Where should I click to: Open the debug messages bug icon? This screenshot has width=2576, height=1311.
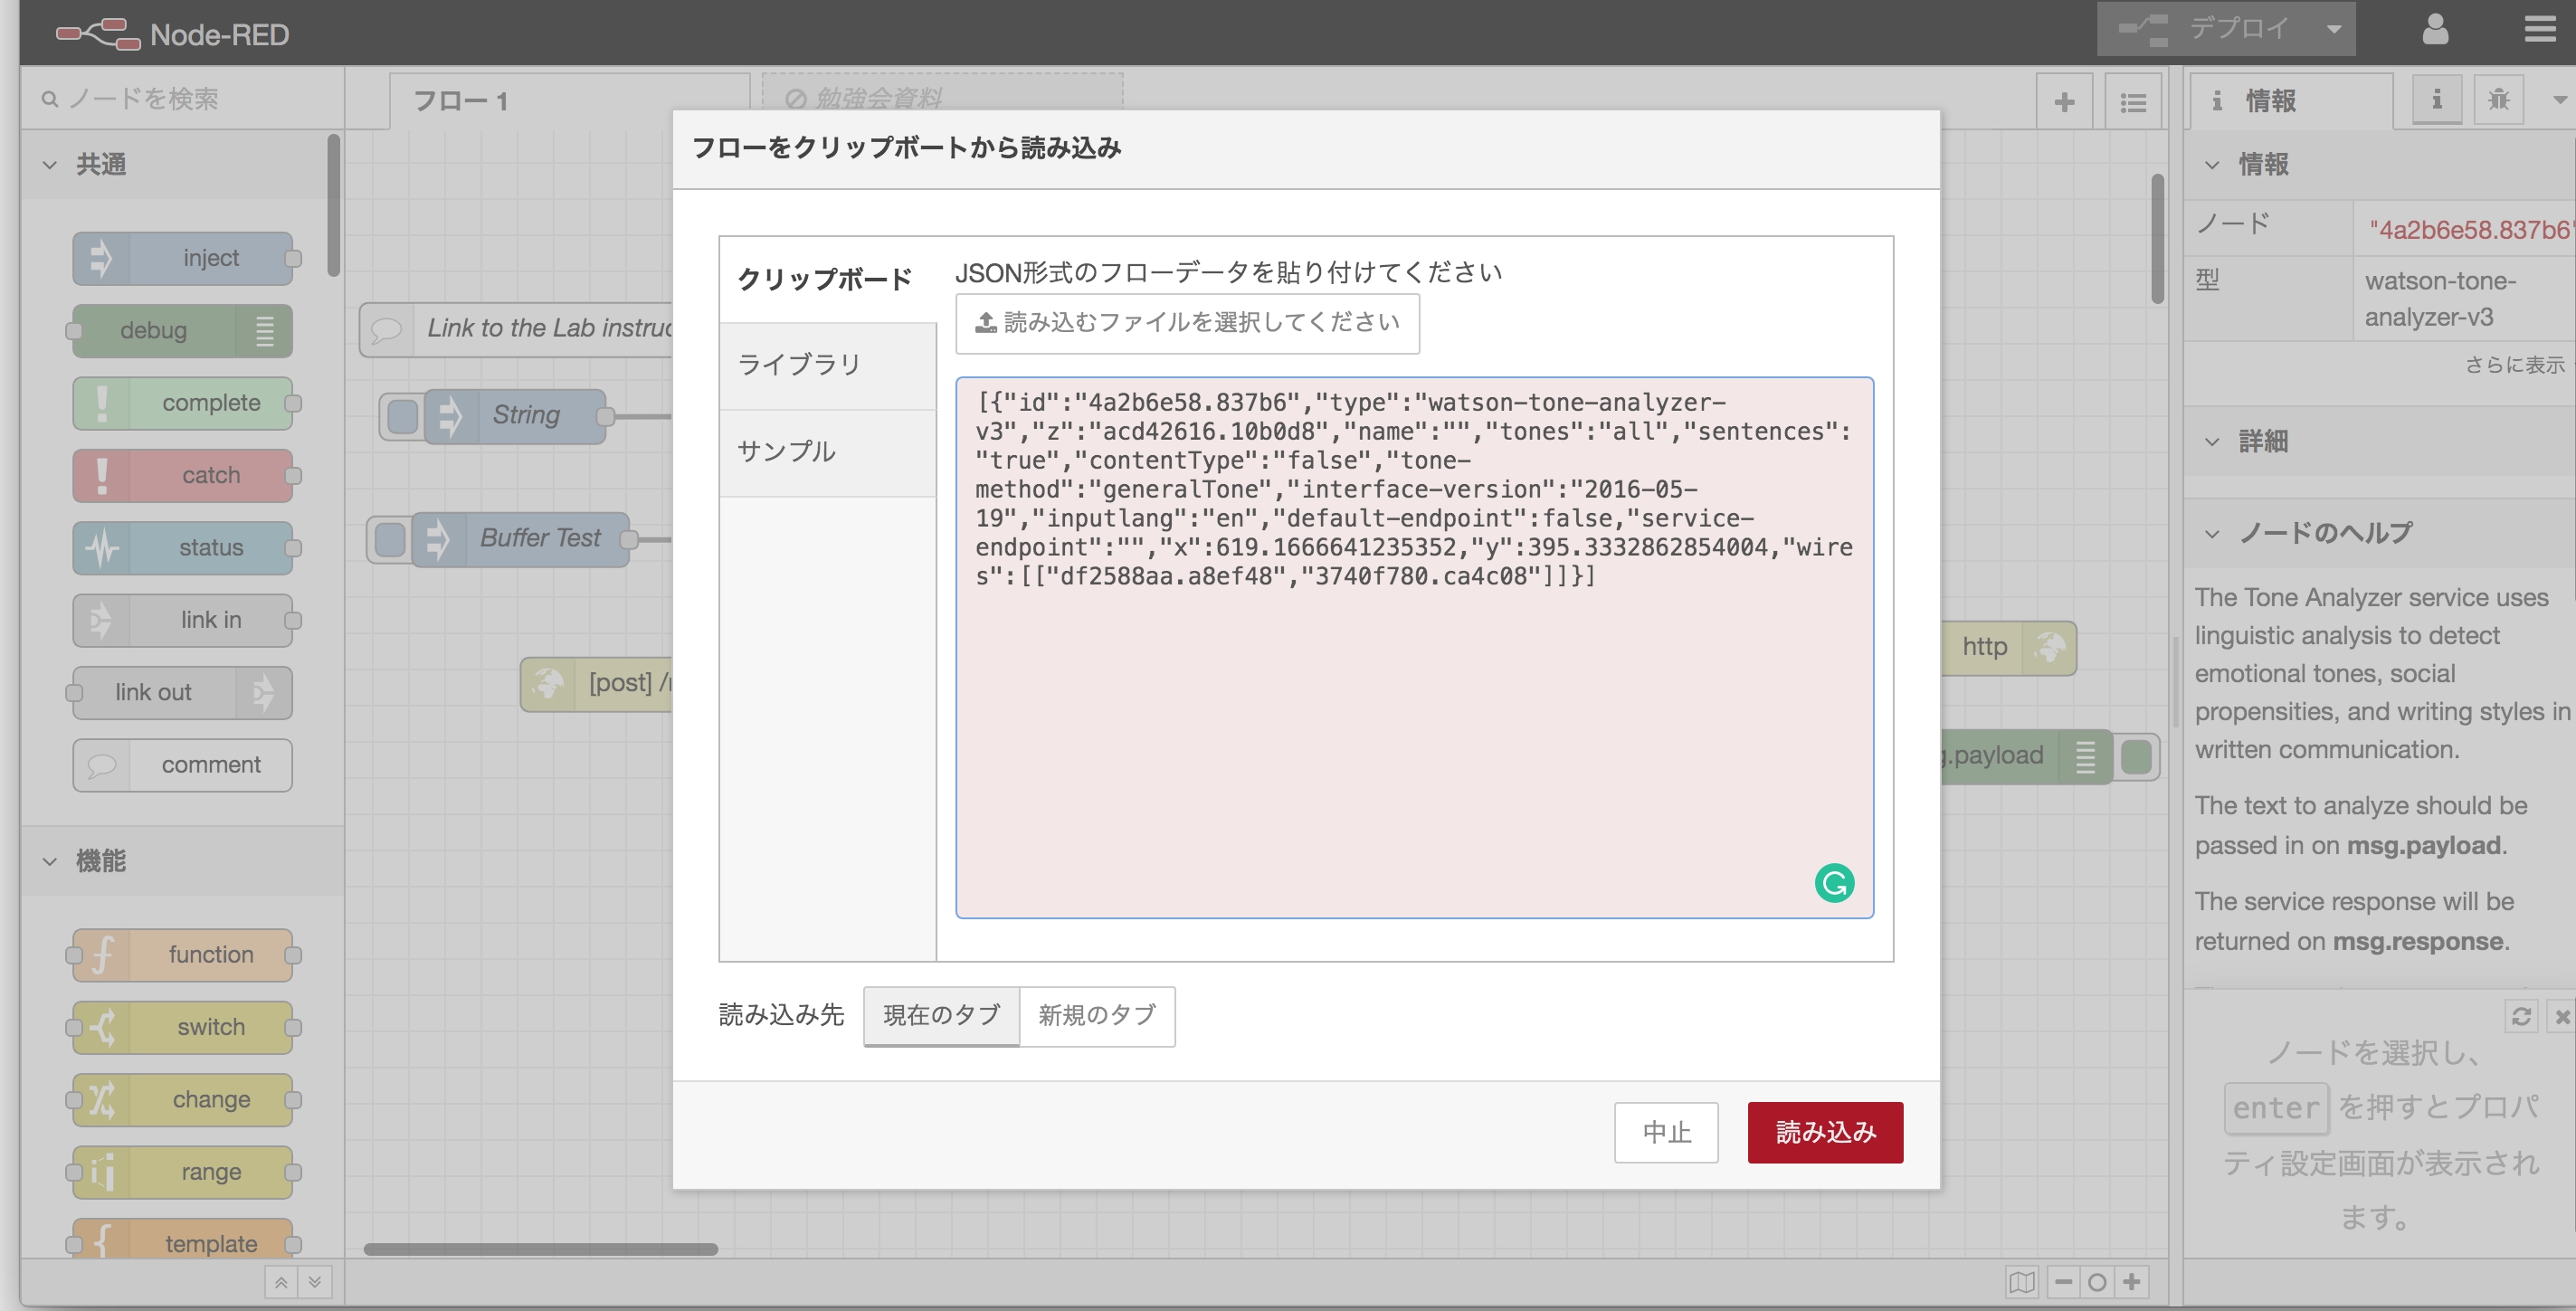pyautogui.click(x=2498, y=99)
